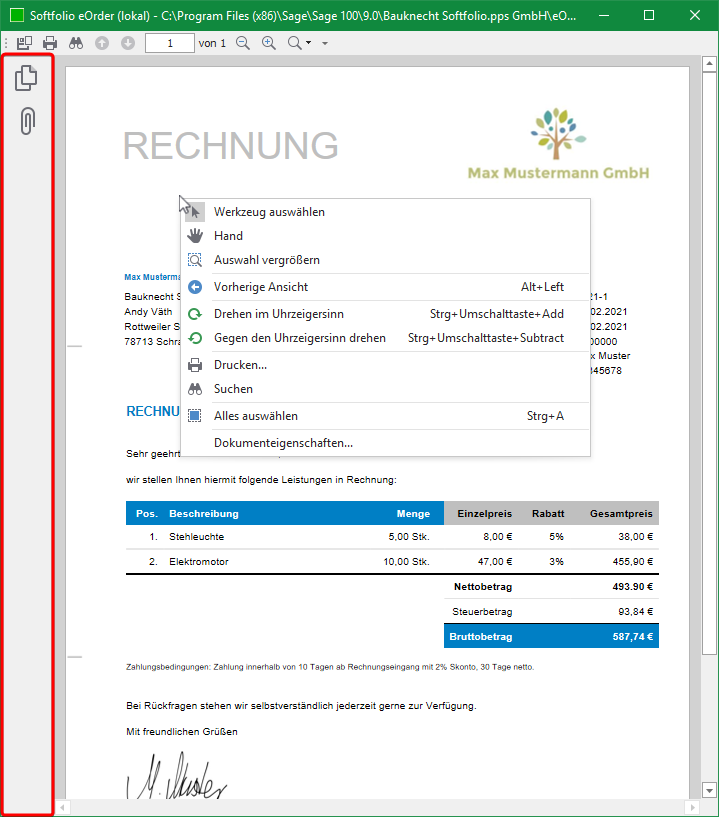Screen dimensions: 719x817
Task: Click the previous page up arrow
Action: [102, 43]
